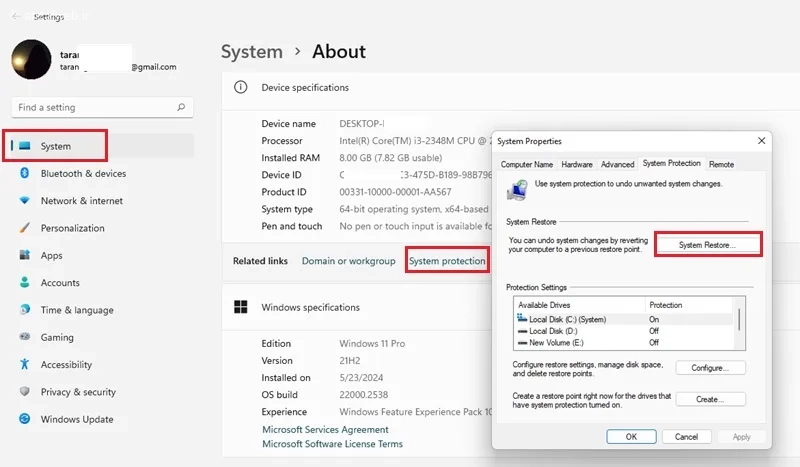
Task: Click the Network & internet wifi icon
Action: coord(24,201)
